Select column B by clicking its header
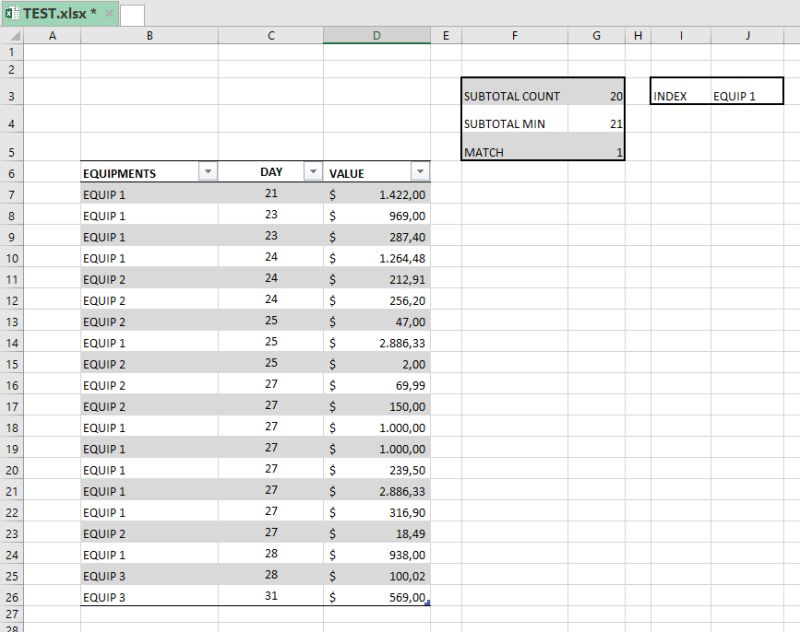800x632 pixels. coord(149,35)
